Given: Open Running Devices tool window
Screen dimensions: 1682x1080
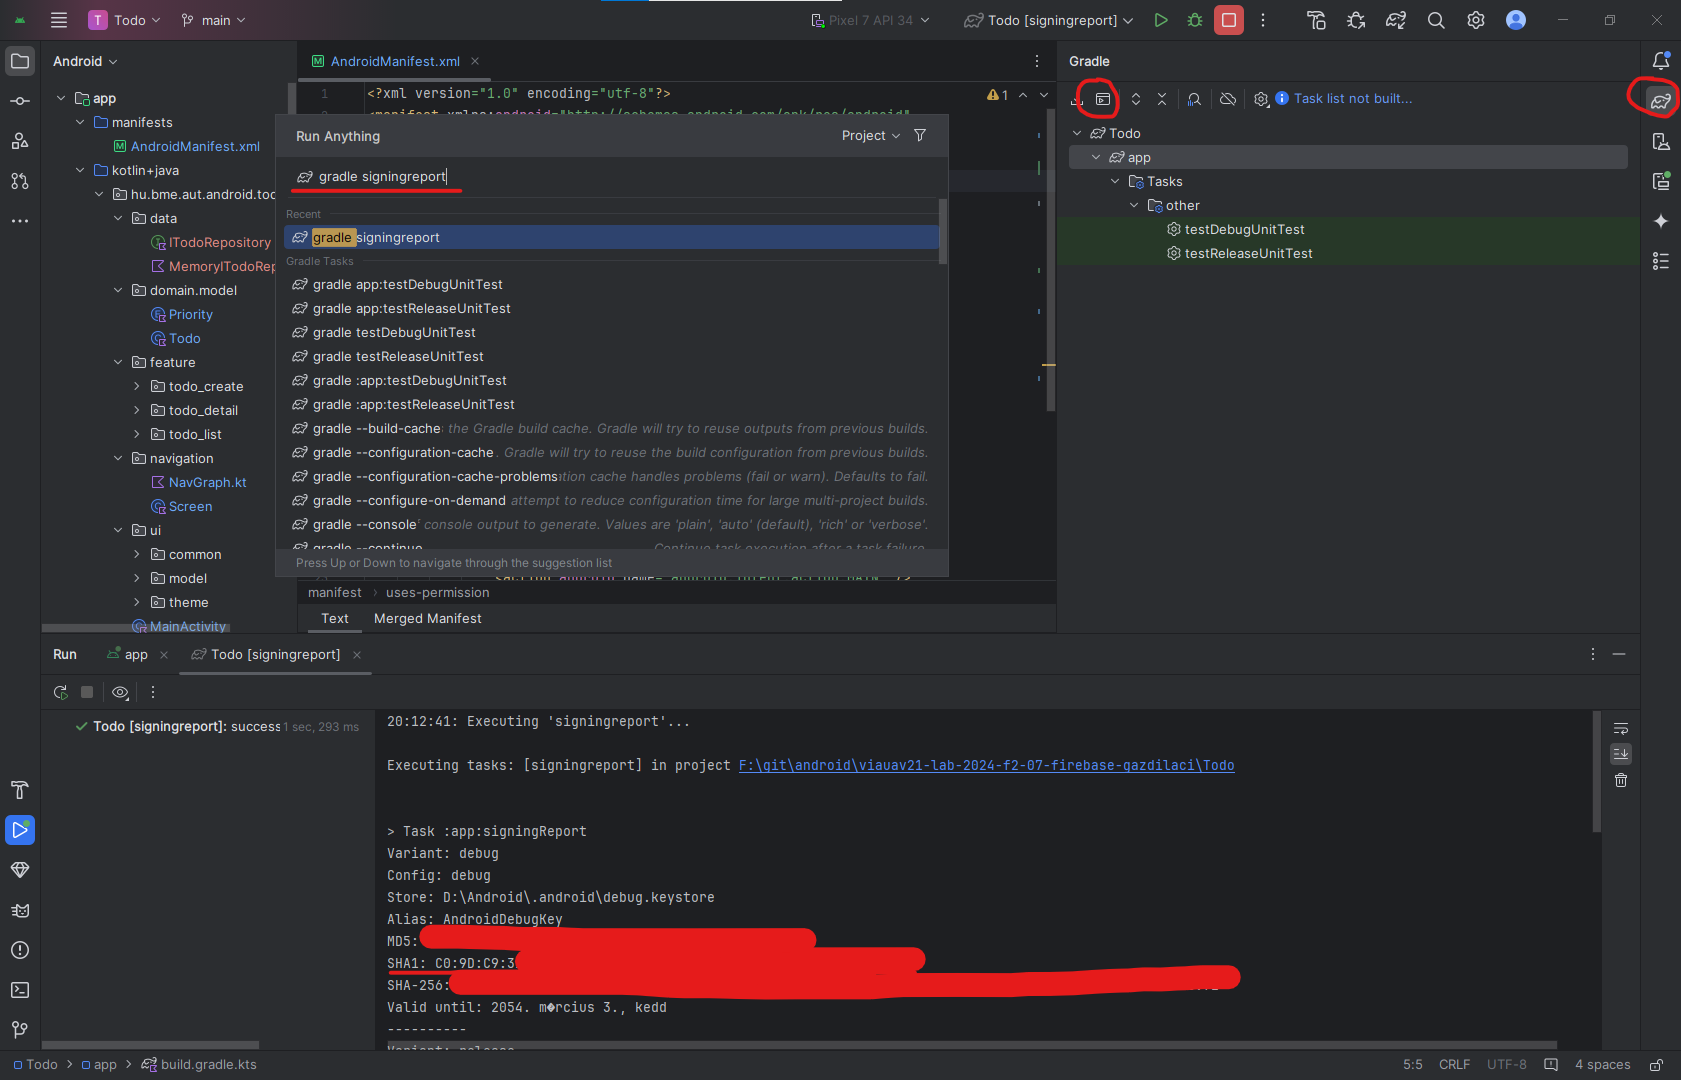Looking at the screenshot, I should click(1661, 181).
